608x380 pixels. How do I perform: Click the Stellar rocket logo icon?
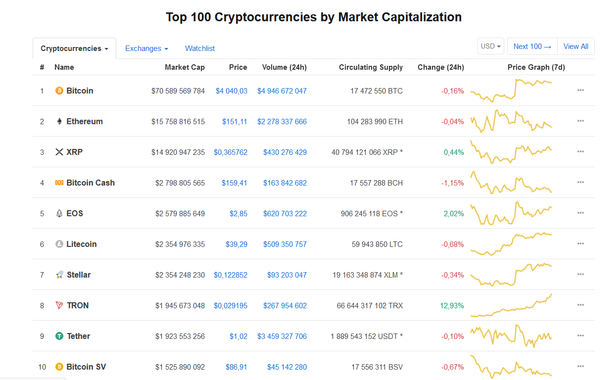tap(59, 275)
